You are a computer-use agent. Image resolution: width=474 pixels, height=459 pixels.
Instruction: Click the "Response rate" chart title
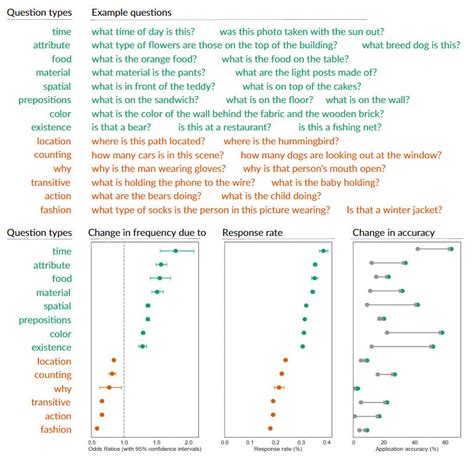tap(252, 233)
